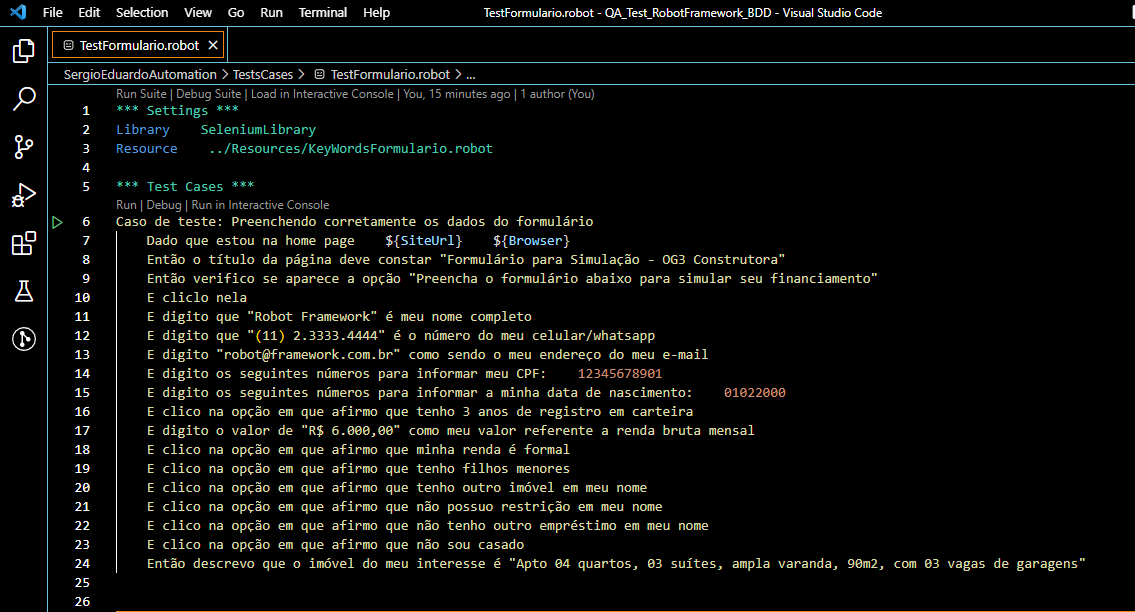Click 'robot@framework.com.br' text on line 13

[x=308, y=355]
